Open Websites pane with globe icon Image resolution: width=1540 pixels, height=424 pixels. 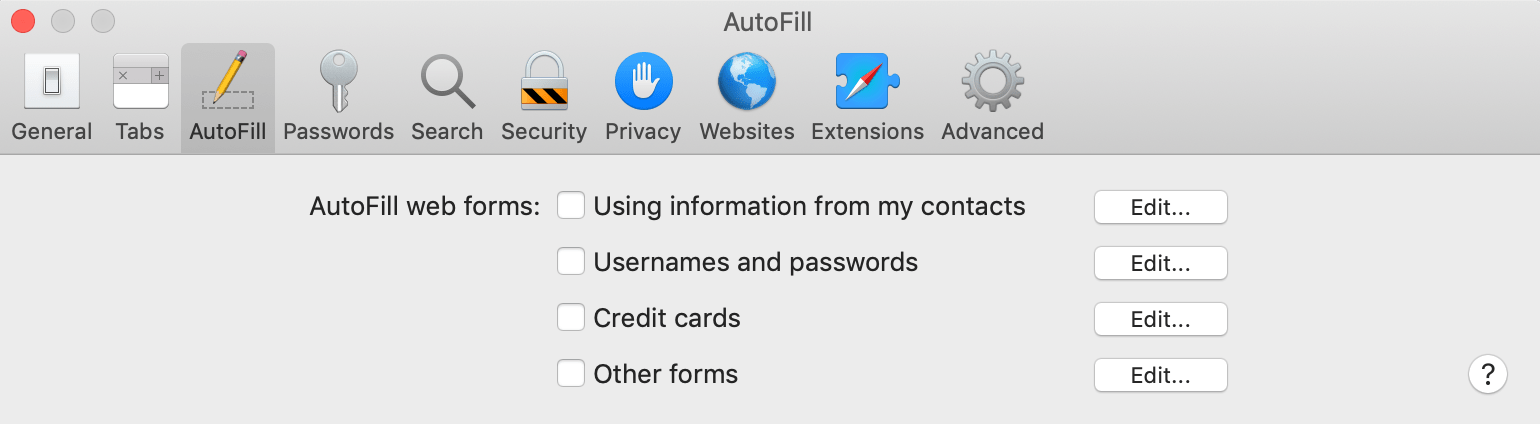[x=747, y=98]
